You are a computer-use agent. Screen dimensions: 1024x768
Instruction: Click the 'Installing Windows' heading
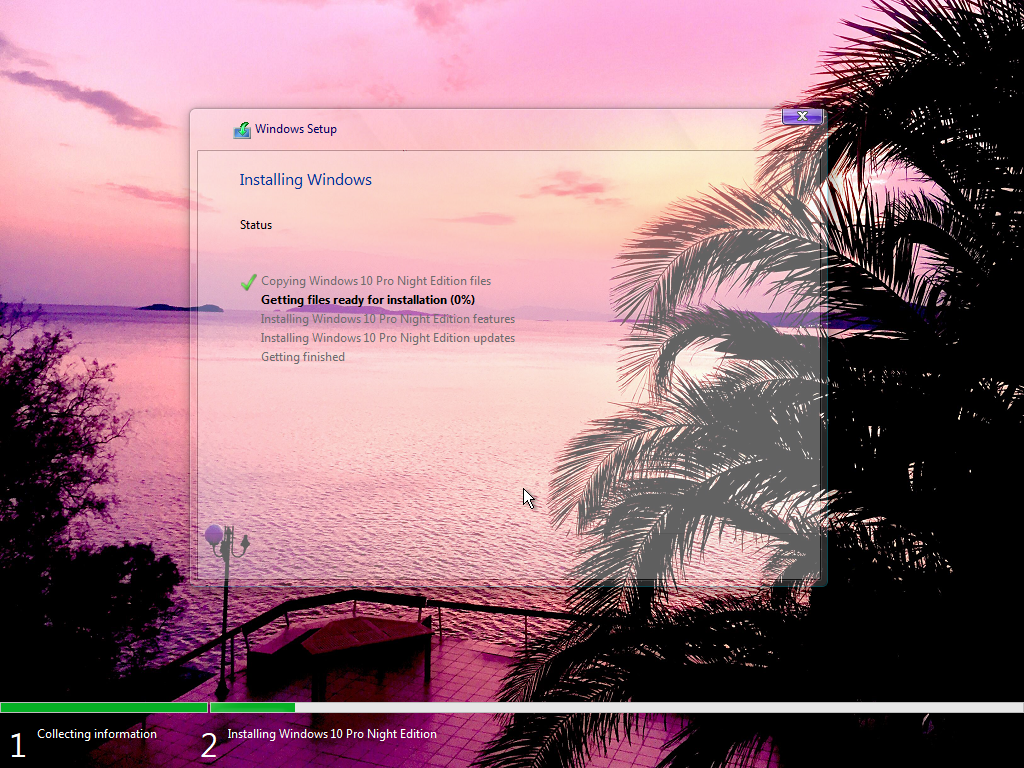[x=306, y=180]
